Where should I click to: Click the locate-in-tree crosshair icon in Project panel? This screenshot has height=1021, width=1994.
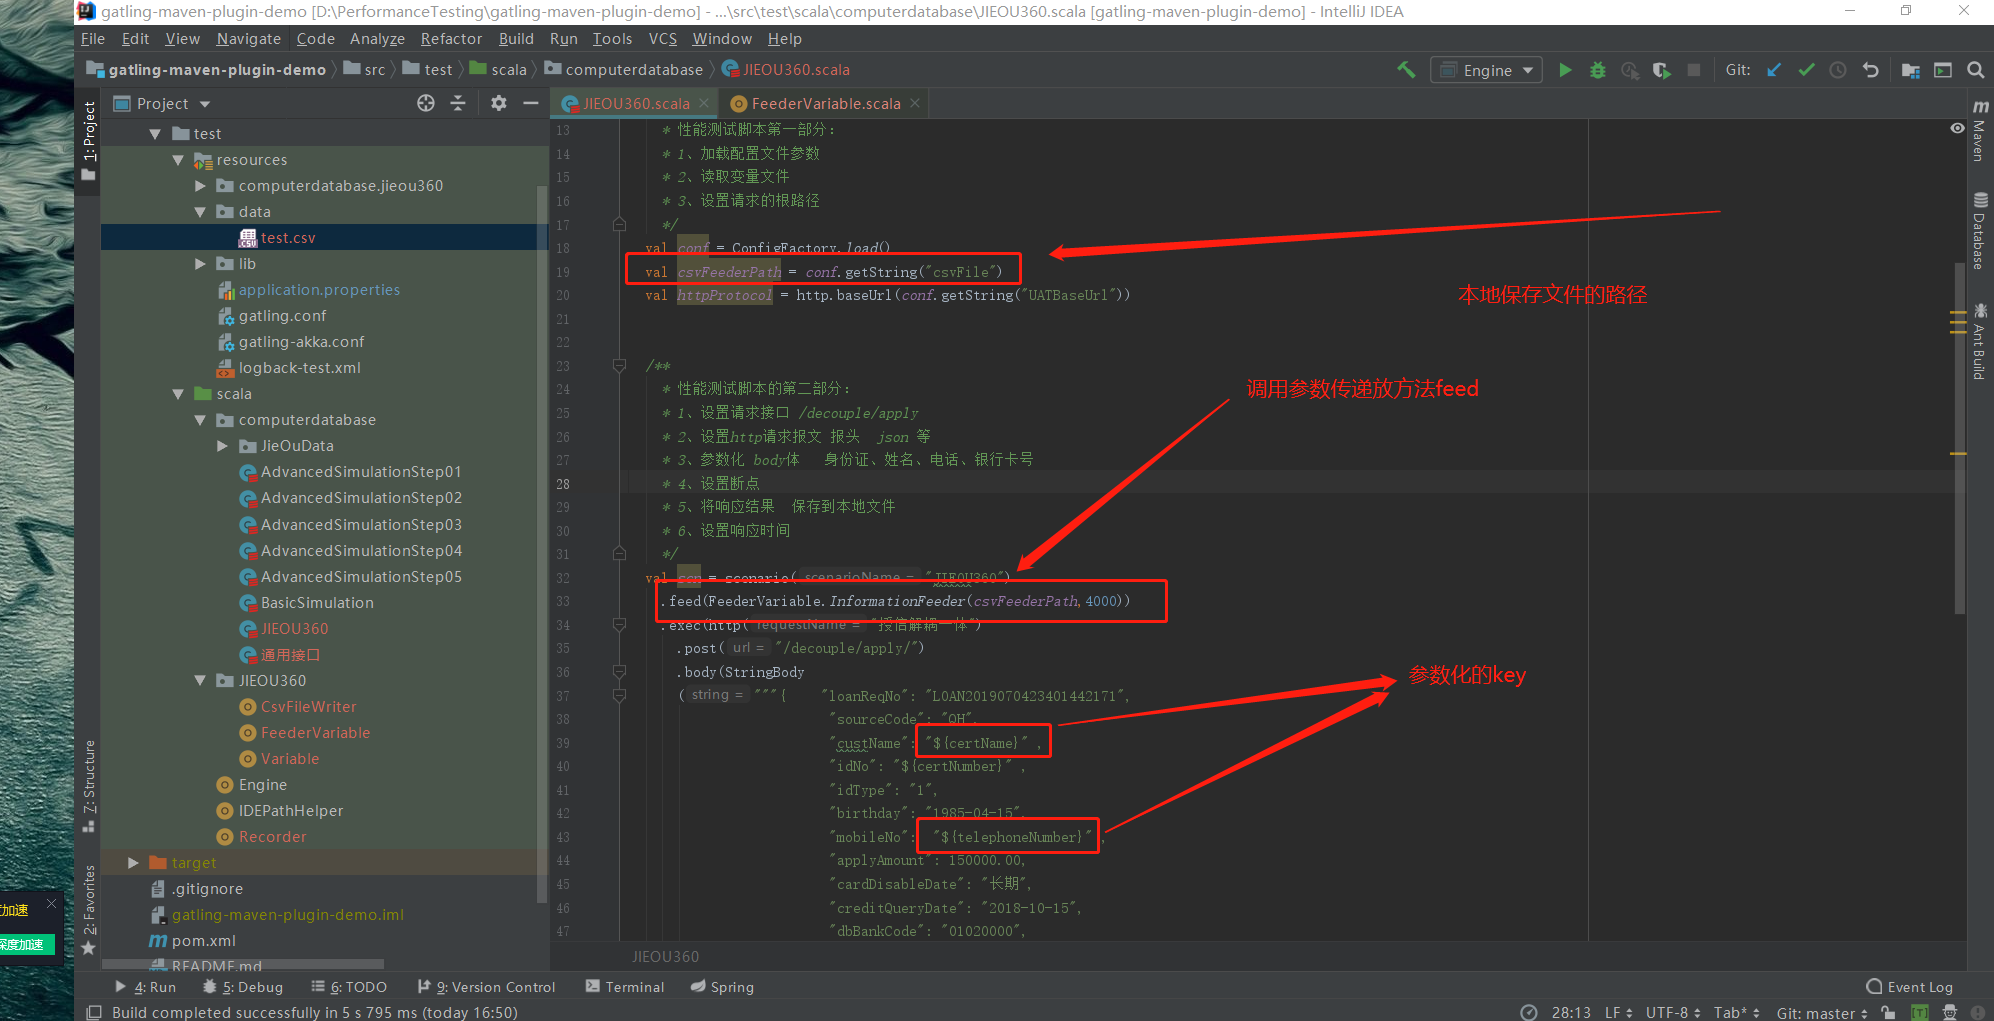(x=426, y=103)
